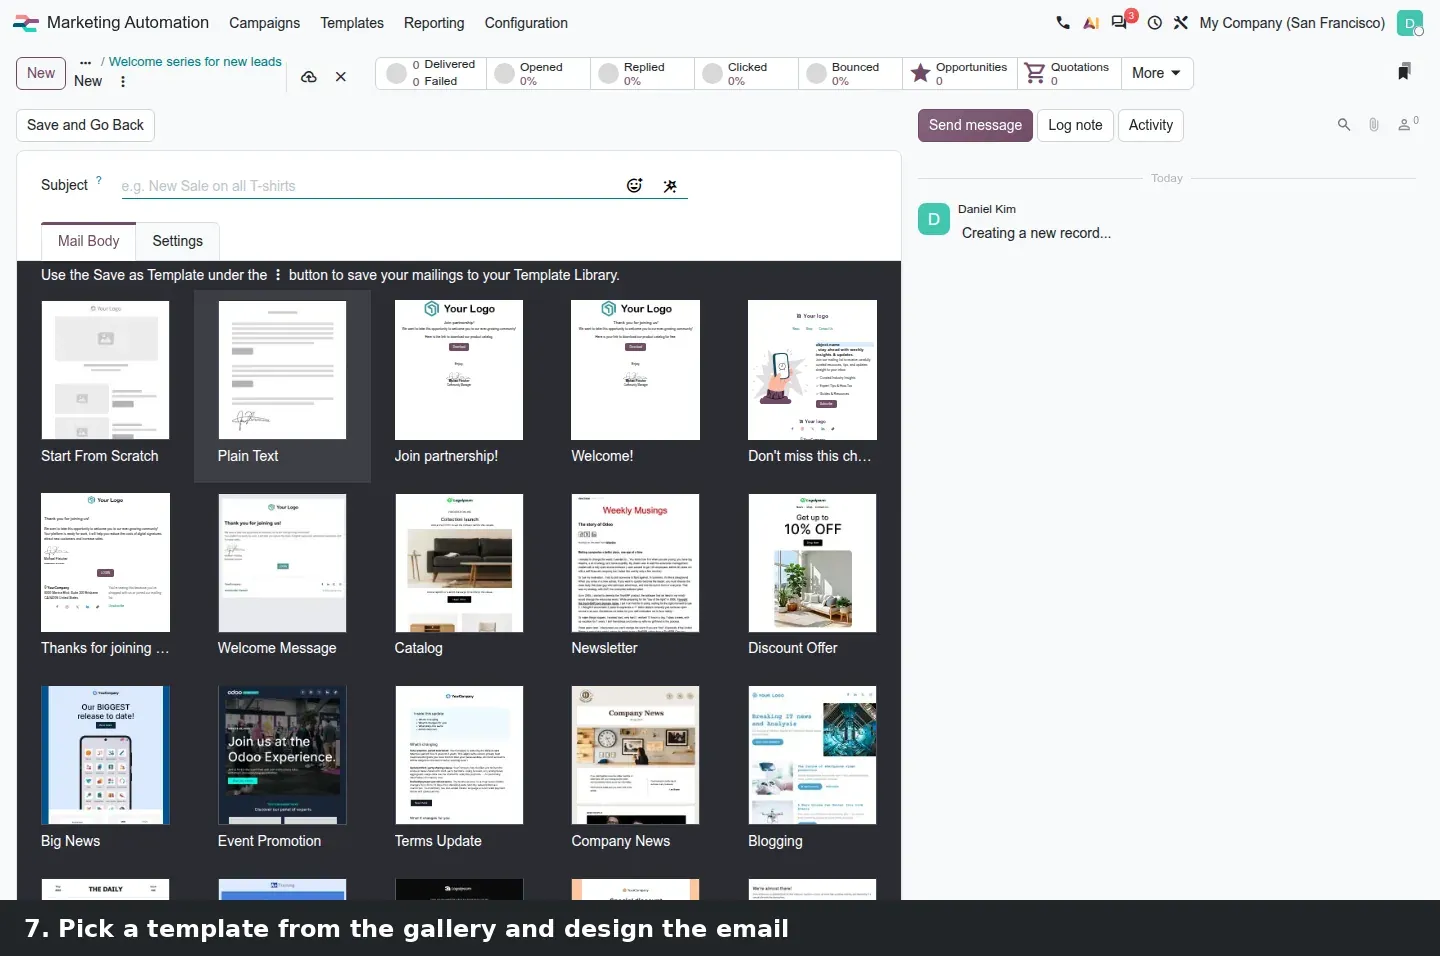The image size is (1440, 956).
Task: Open the Clicked stat button
Action: pos(746,73)
